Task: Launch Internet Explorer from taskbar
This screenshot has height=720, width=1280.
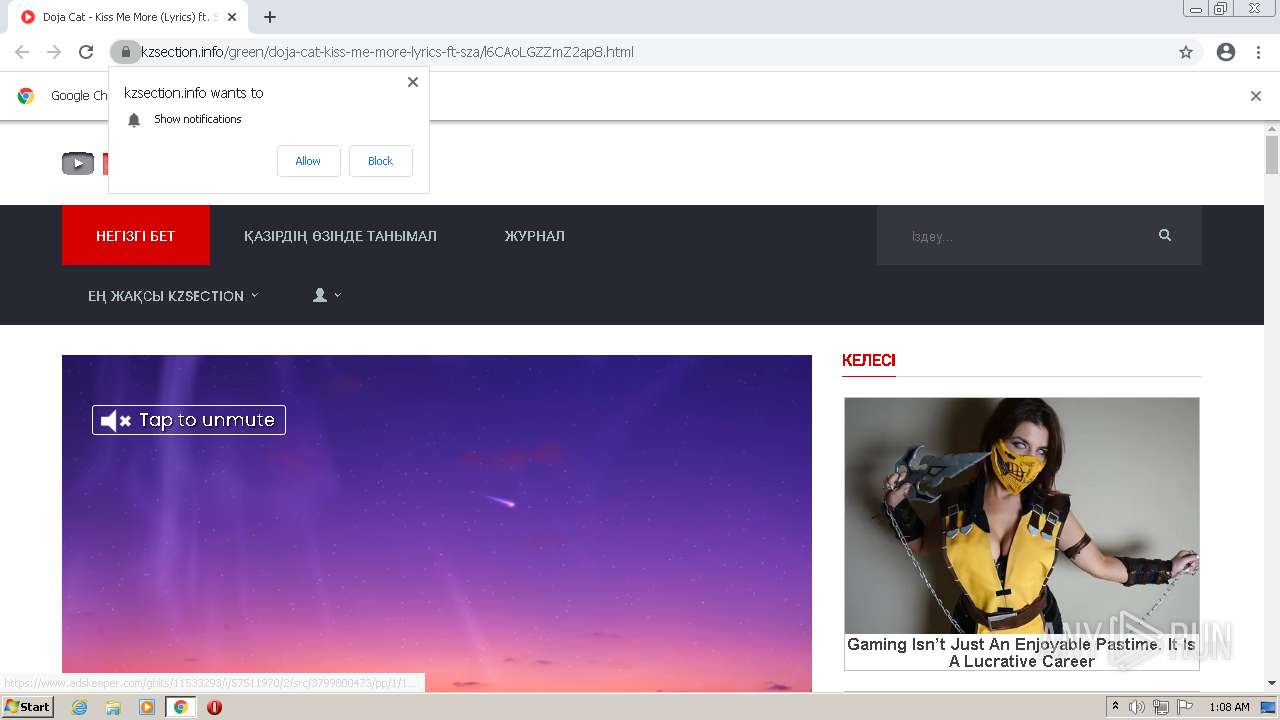Action: tap(79, 707)
